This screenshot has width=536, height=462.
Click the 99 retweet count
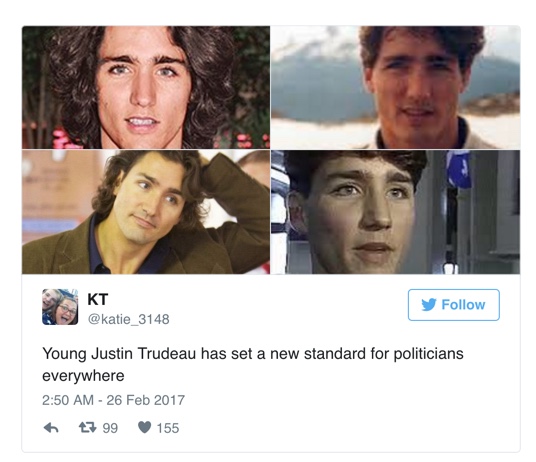[110, 428]
